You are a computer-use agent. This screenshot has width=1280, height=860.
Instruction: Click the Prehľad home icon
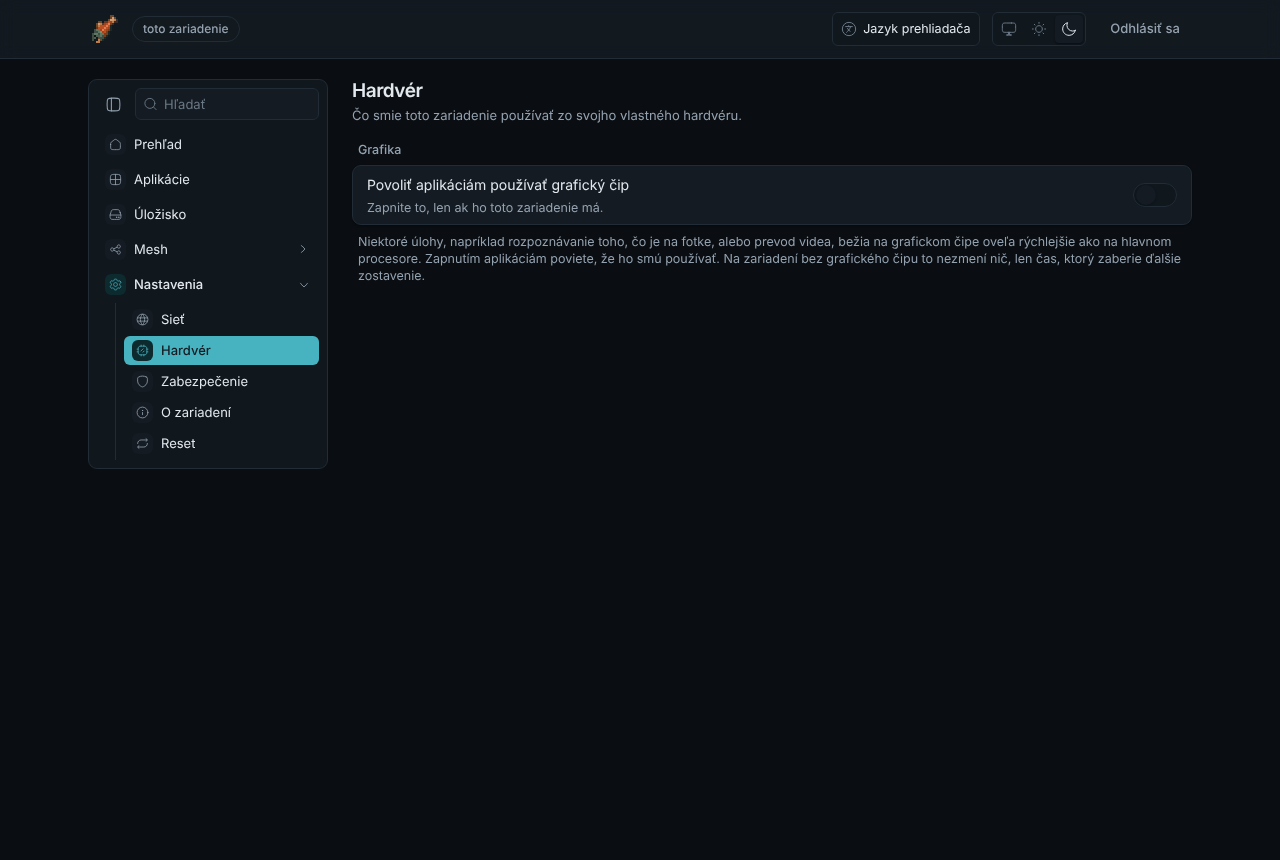(115, 144)
